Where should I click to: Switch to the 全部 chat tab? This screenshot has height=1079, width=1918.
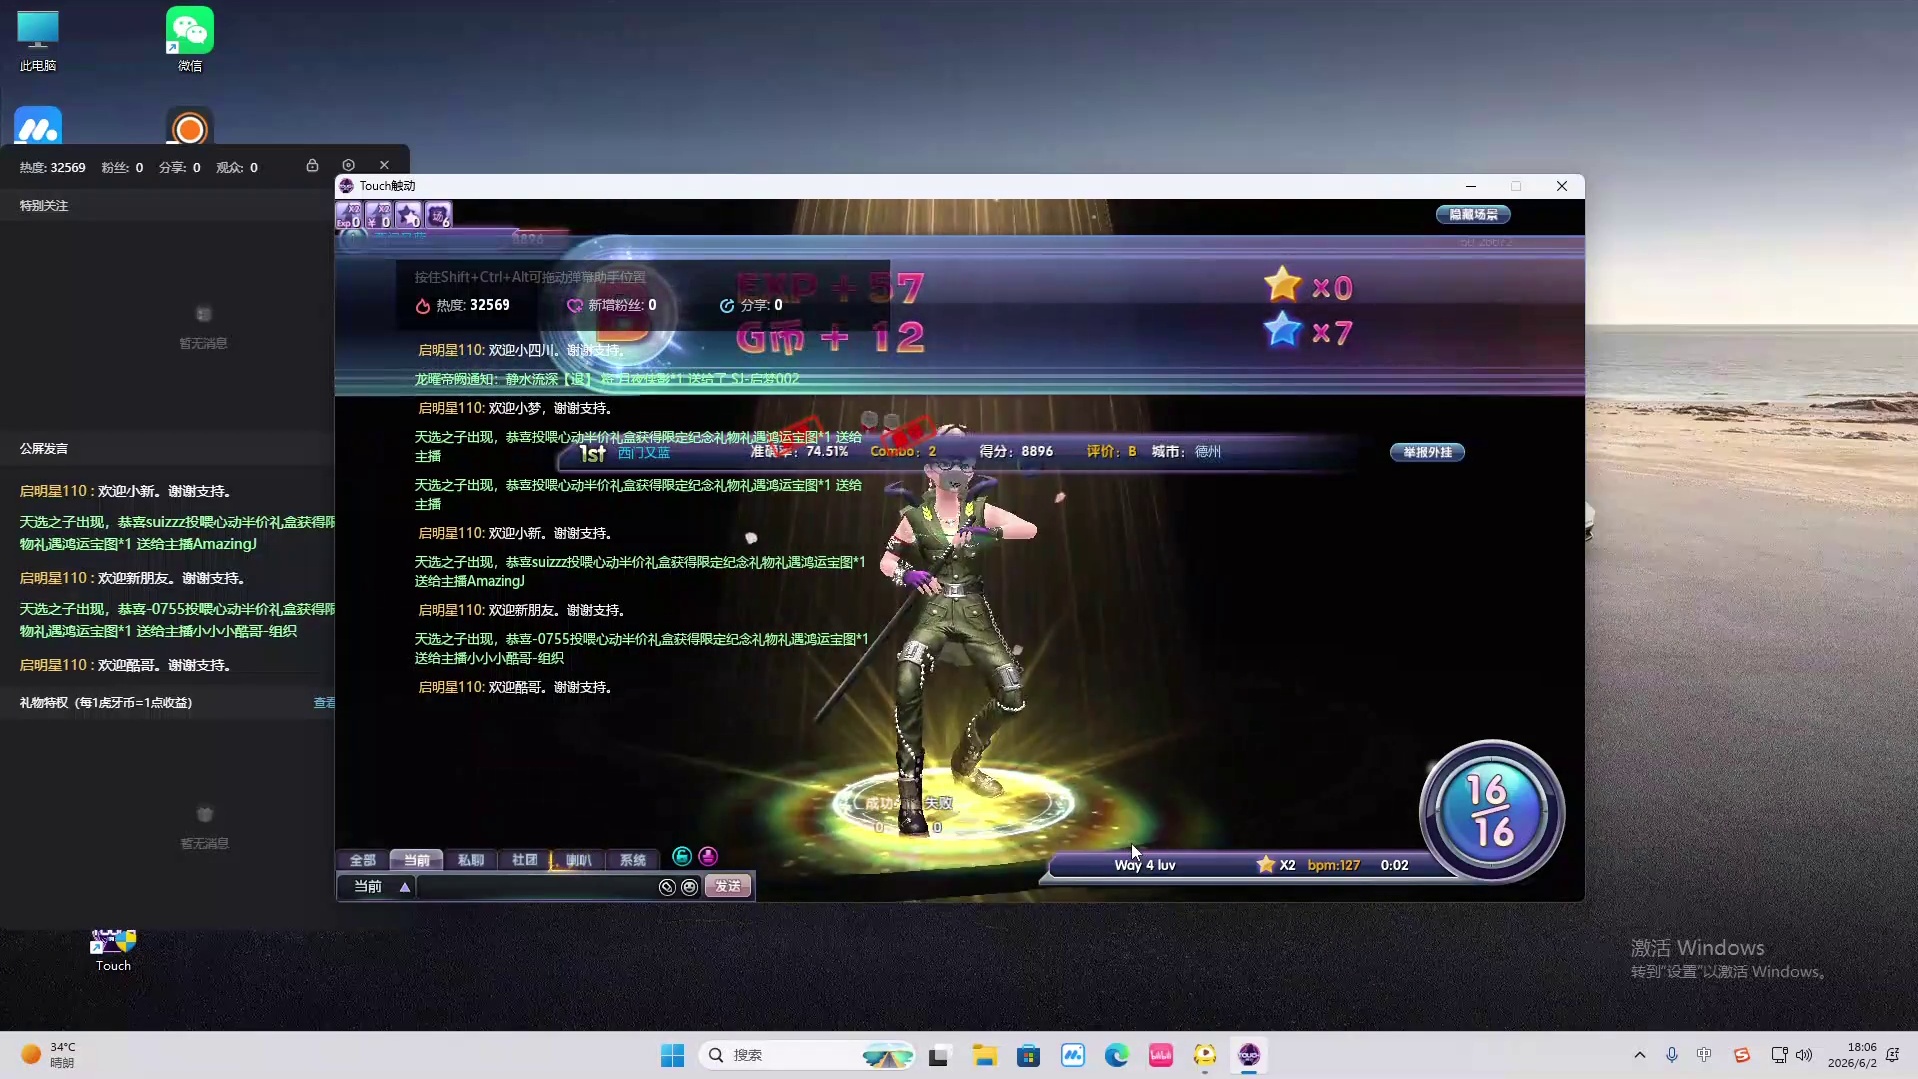coord(363,860)
